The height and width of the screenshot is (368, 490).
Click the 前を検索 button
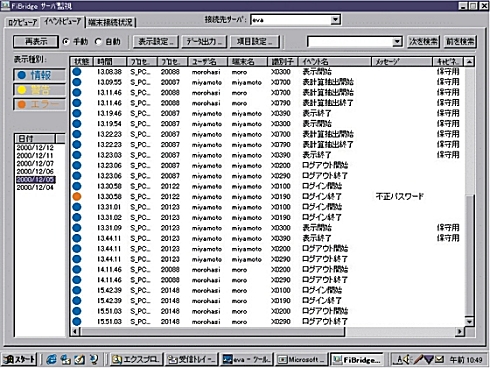pyautogui.click(x=460, y=42)
